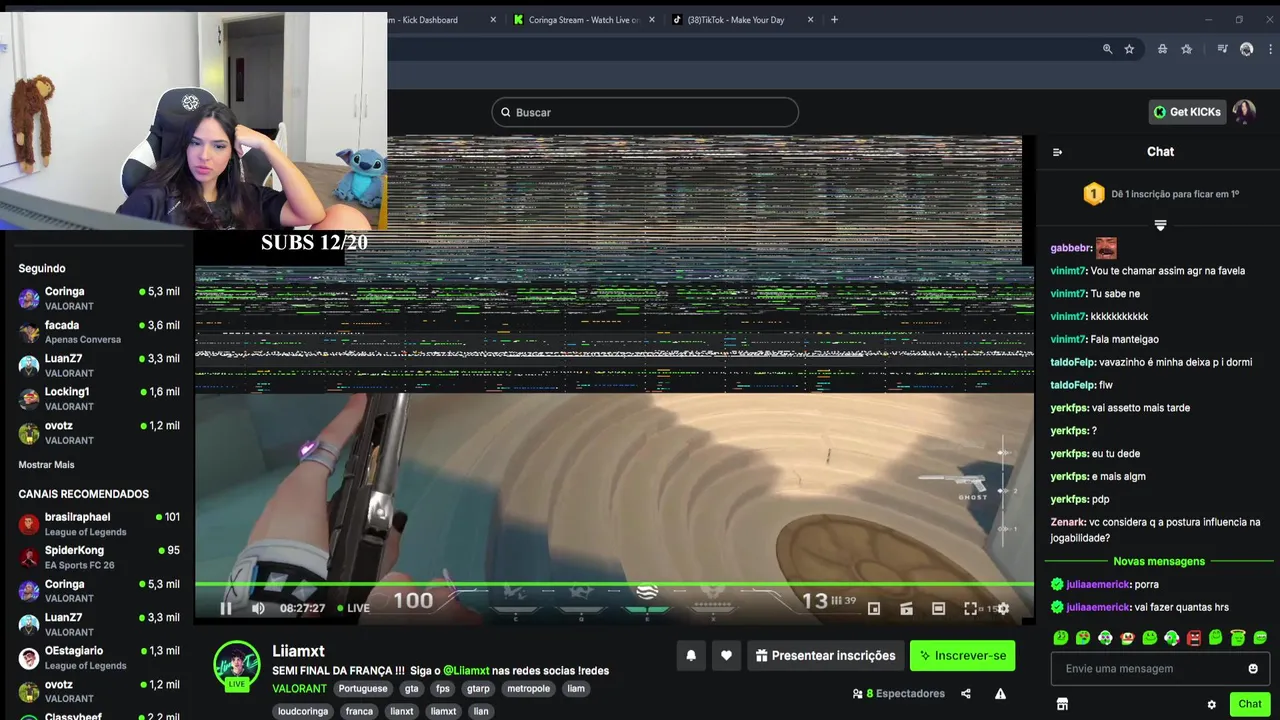
Task: Share the stream via share icon
Action: [966, 694]
